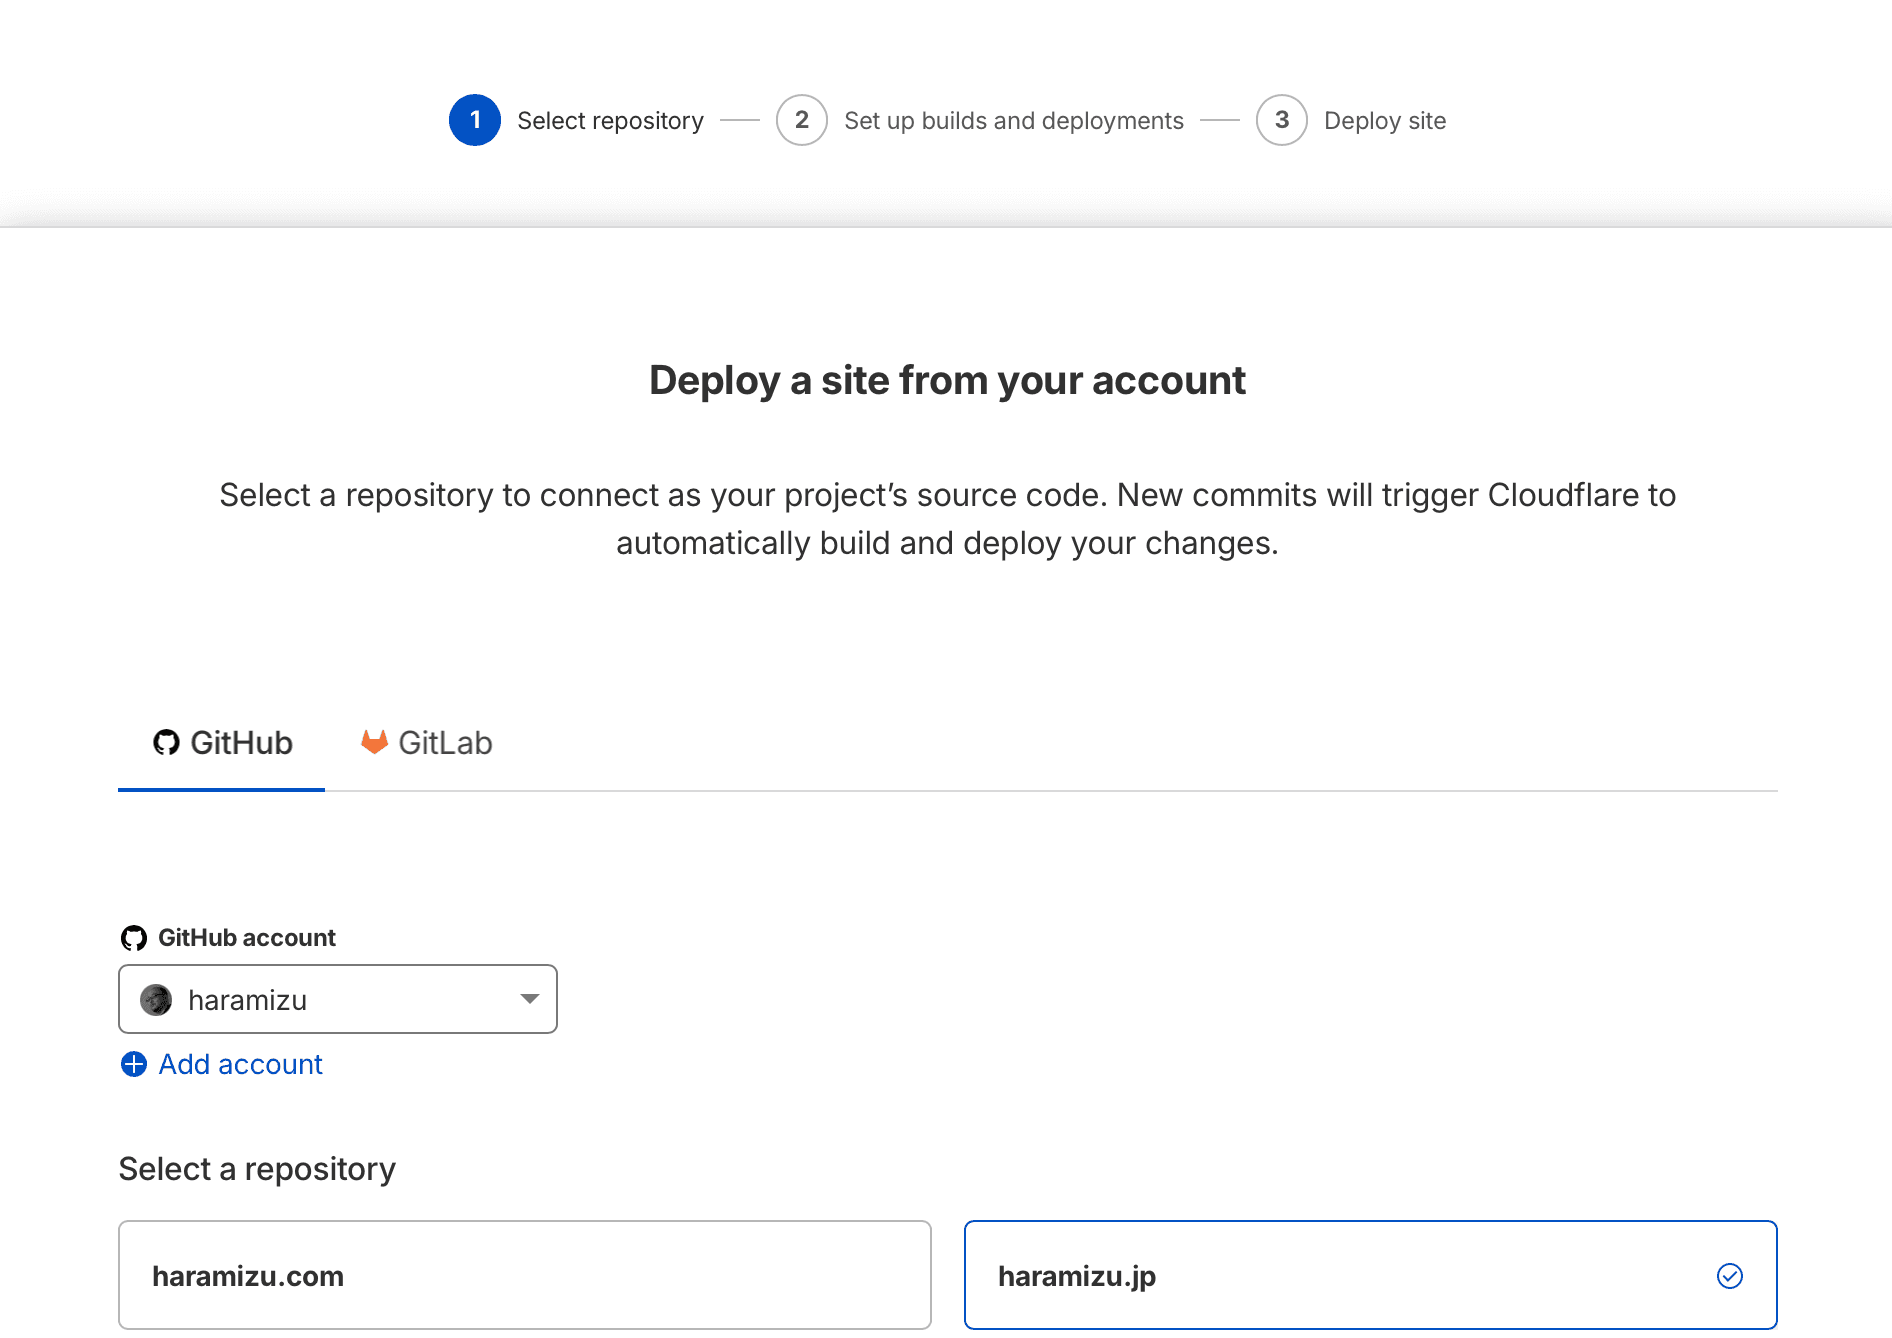Select the haramizu.com repository card
The image size is (1892, 1338).
pyautogui.click(x=524, y=1275)
